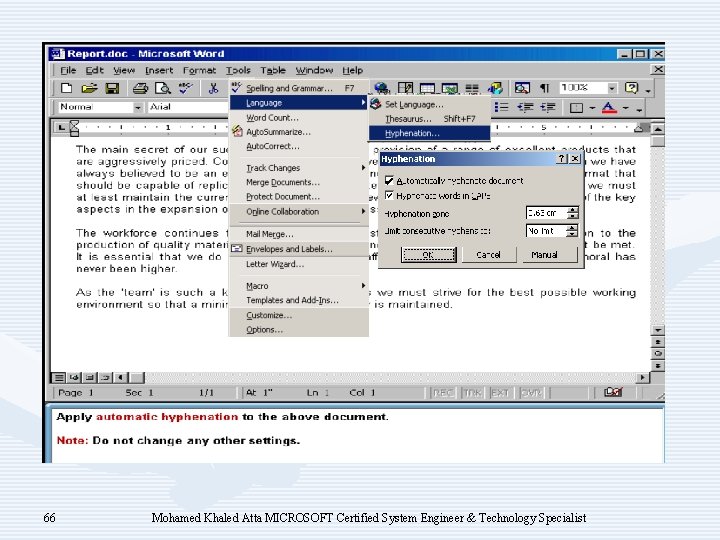Screen dimensions: 720x540
Task: Click Limit consecutive hyphens spinner arrows
Action: (x=572, y=231)
